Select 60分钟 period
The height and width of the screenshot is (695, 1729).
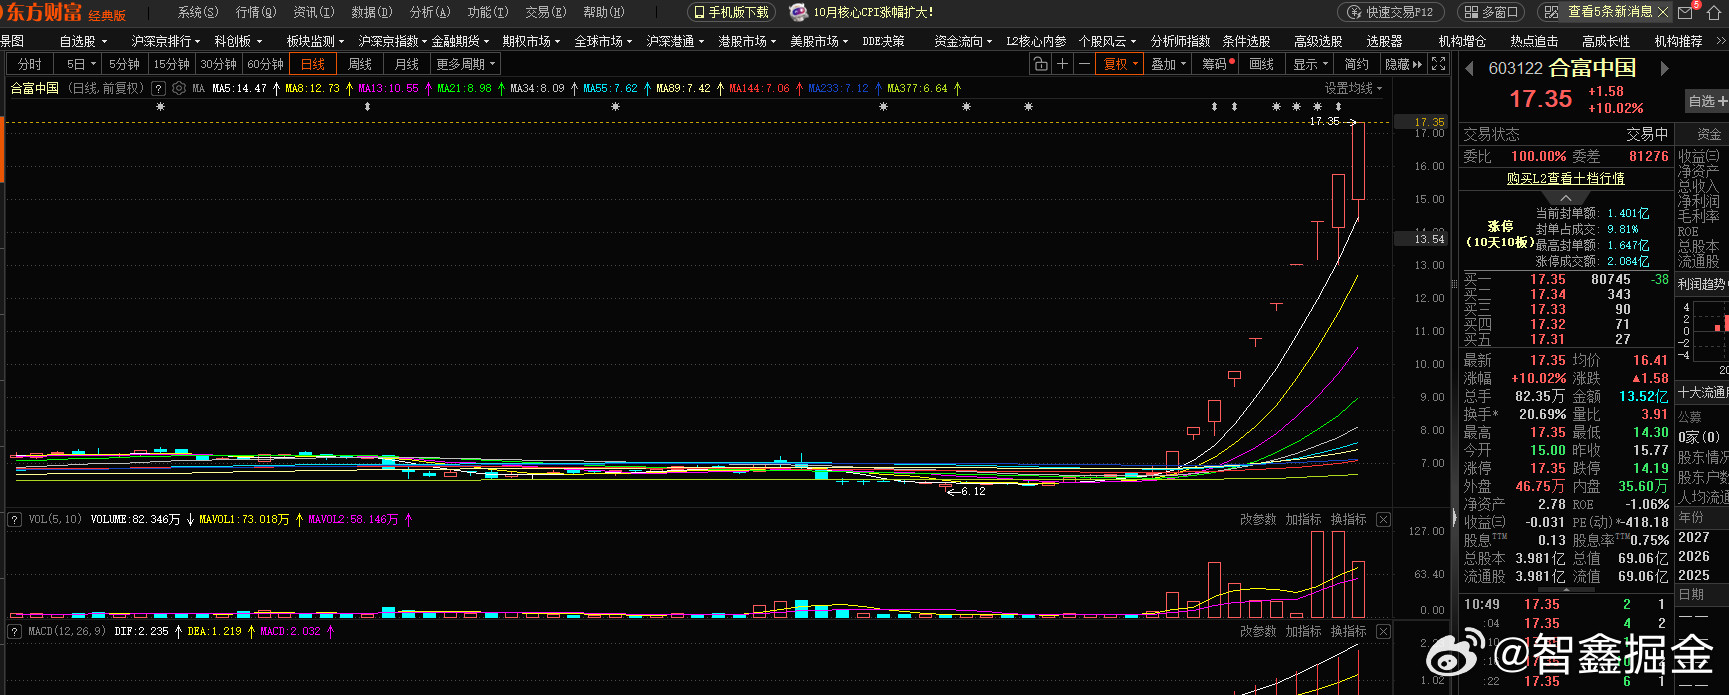point(265,64)
